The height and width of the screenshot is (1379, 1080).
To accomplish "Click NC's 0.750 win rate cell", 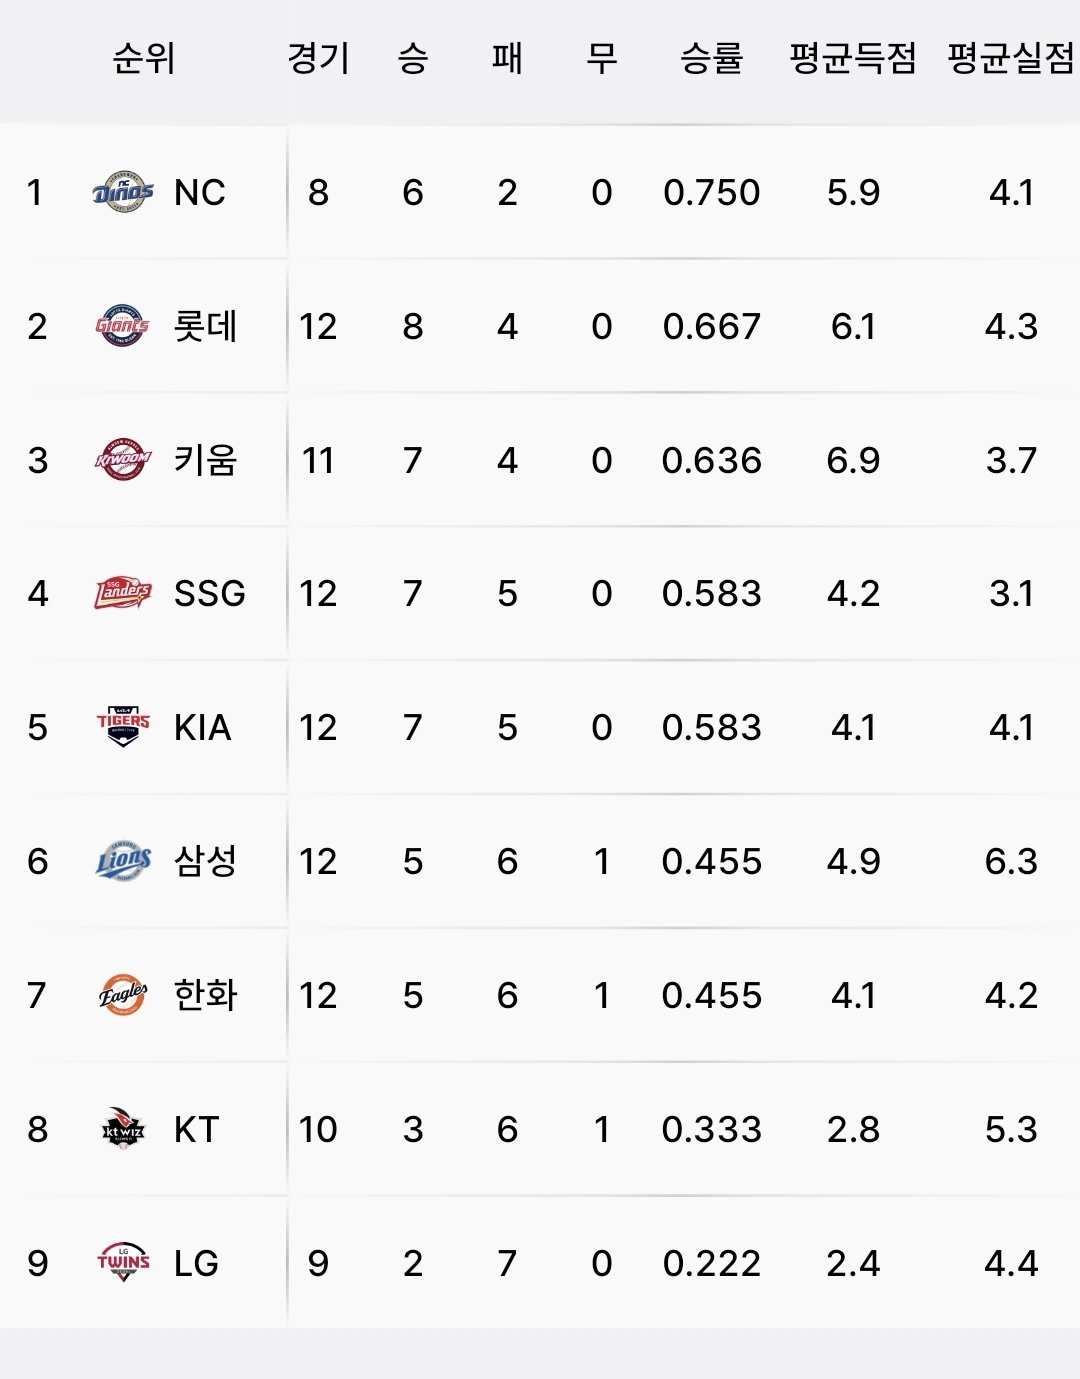I will 712,192.
